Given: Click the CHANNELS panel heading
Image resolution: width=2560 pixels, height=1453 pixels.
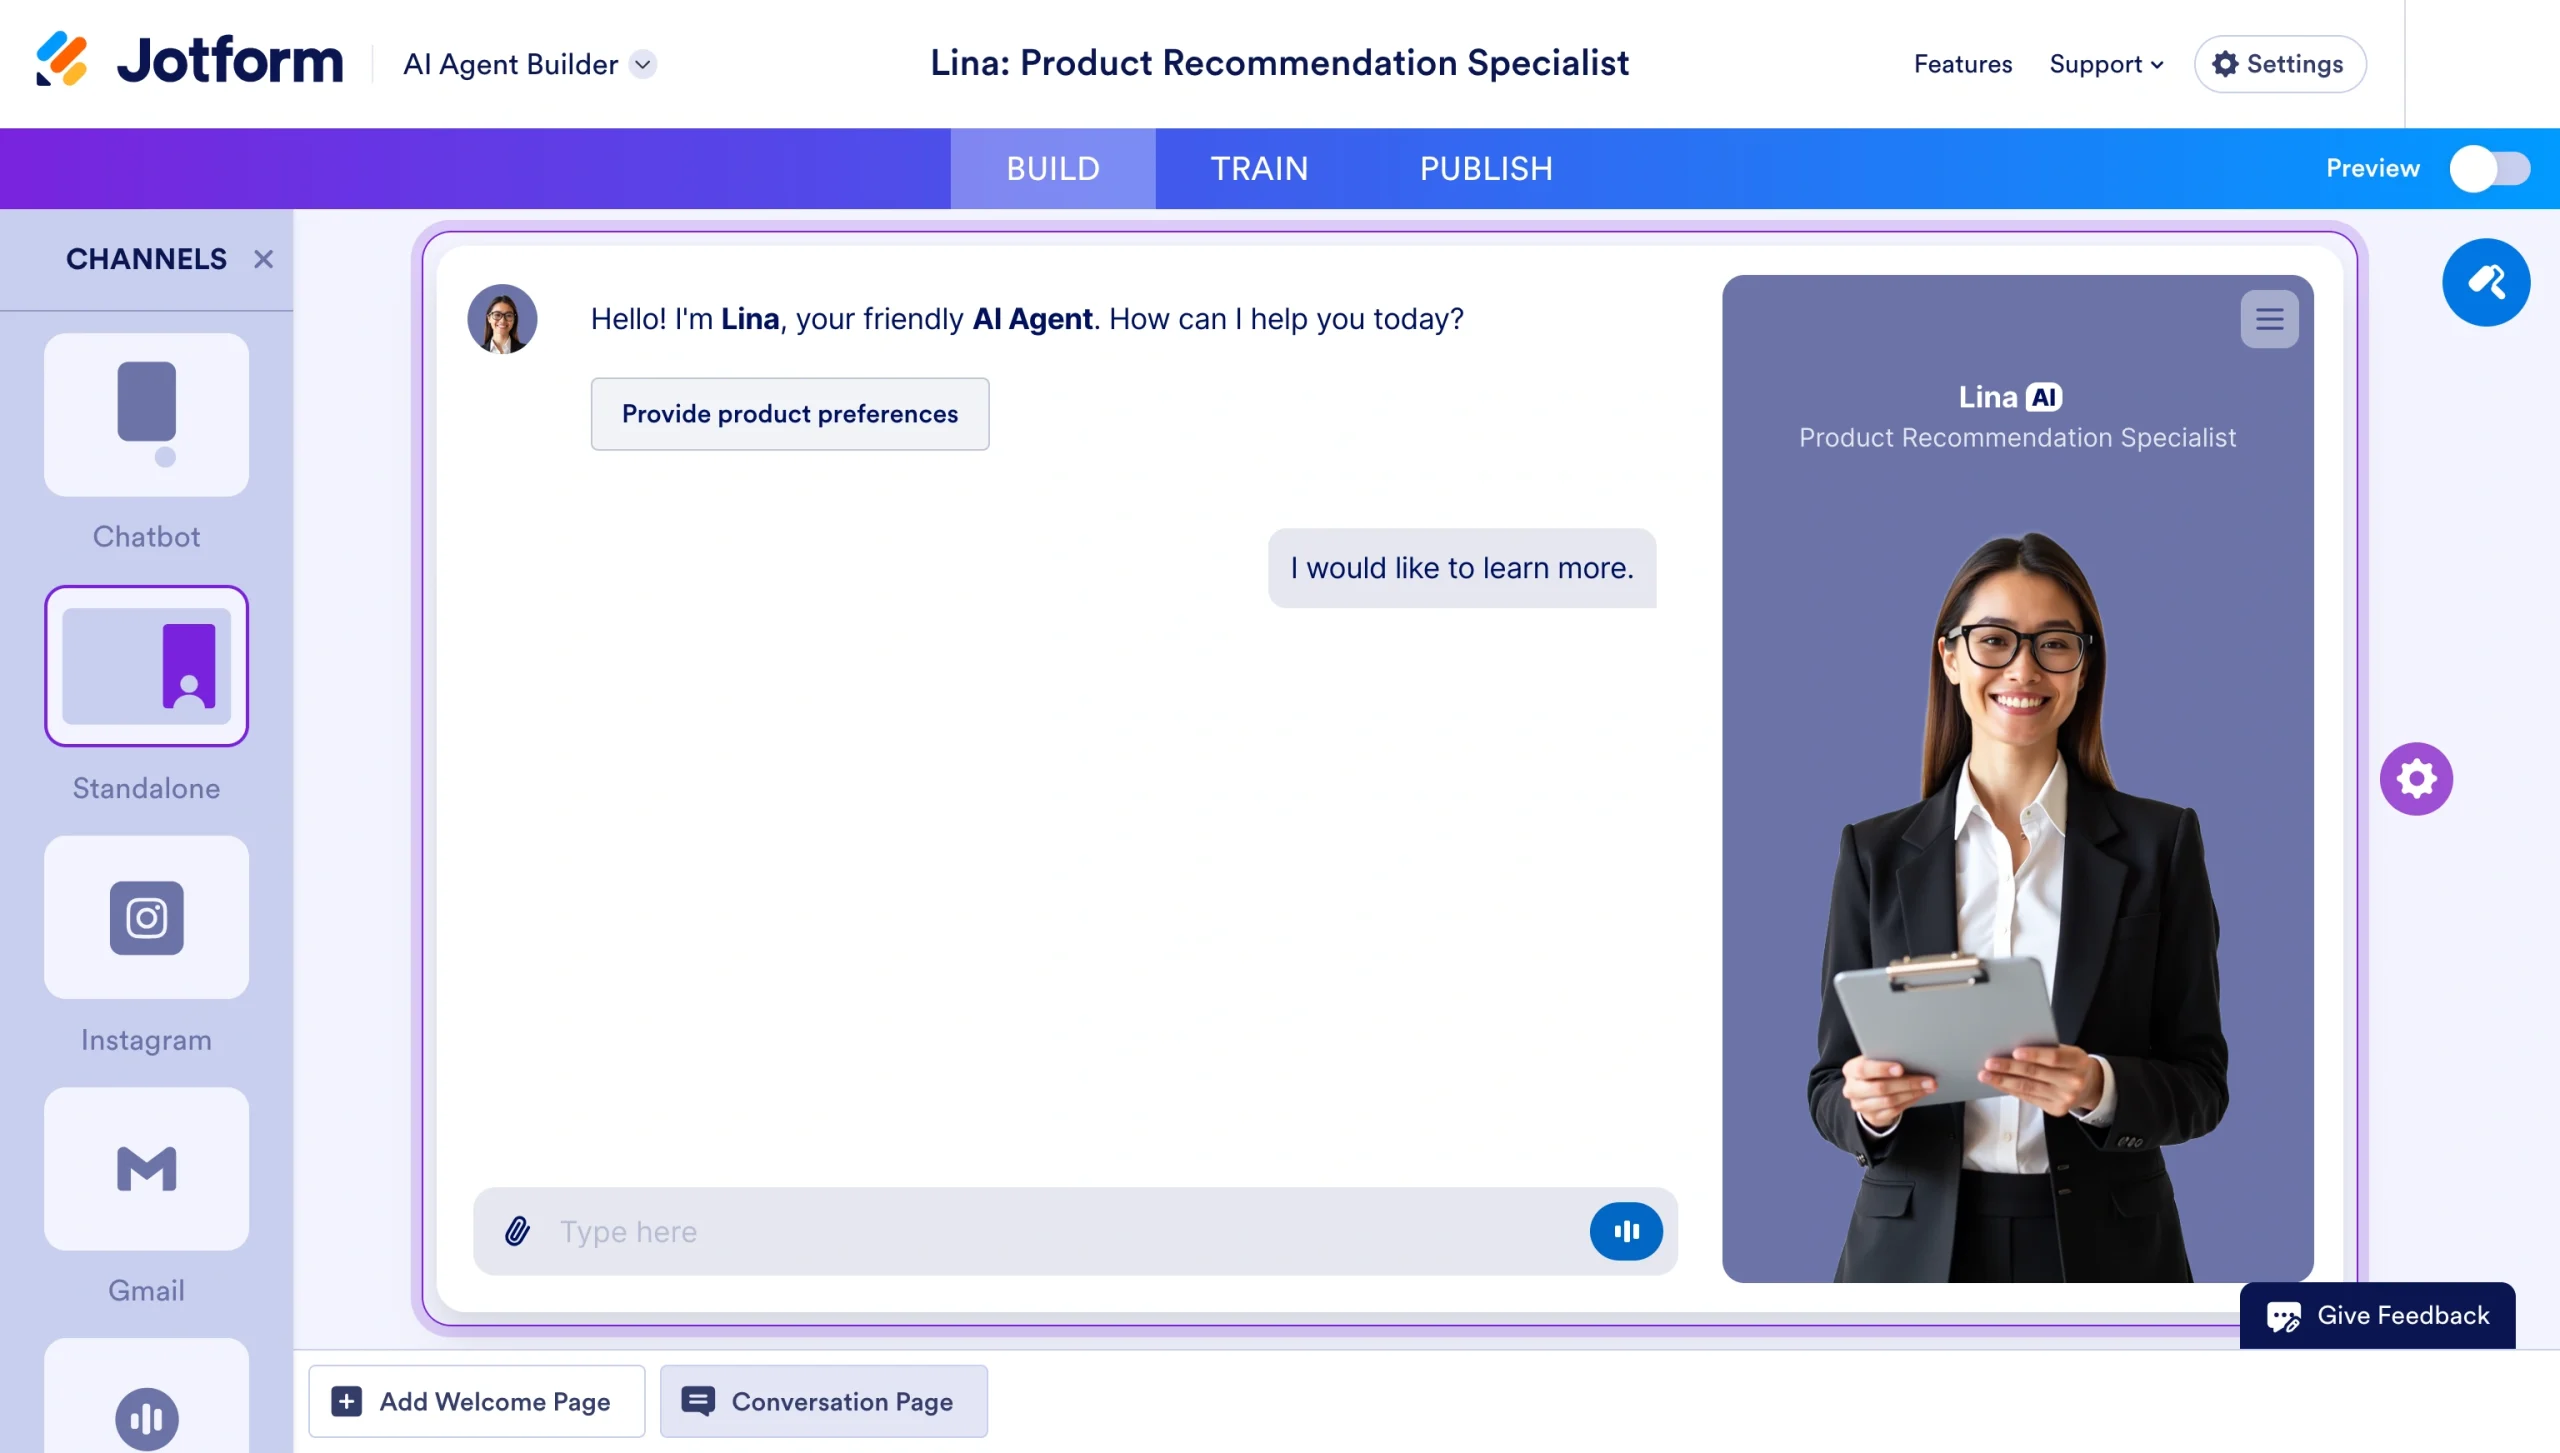Looking at the screenshot, I should point(146,259).
